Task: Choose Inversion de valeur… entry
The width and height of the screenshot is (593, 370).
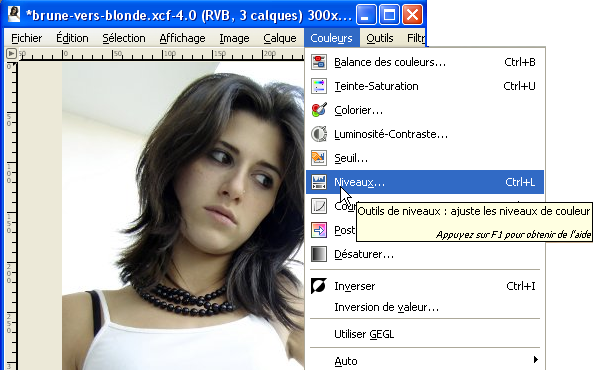Action: coord(425,307)
